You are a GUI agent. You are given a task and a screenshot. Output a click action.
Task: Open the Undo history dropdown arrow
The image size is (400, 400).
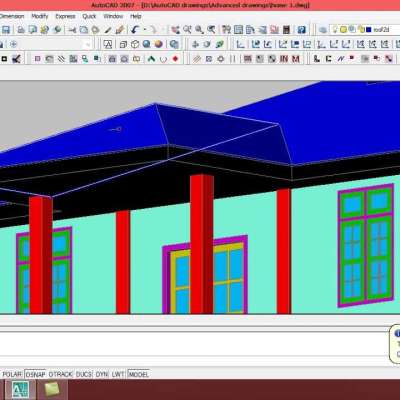coord(144,30)
